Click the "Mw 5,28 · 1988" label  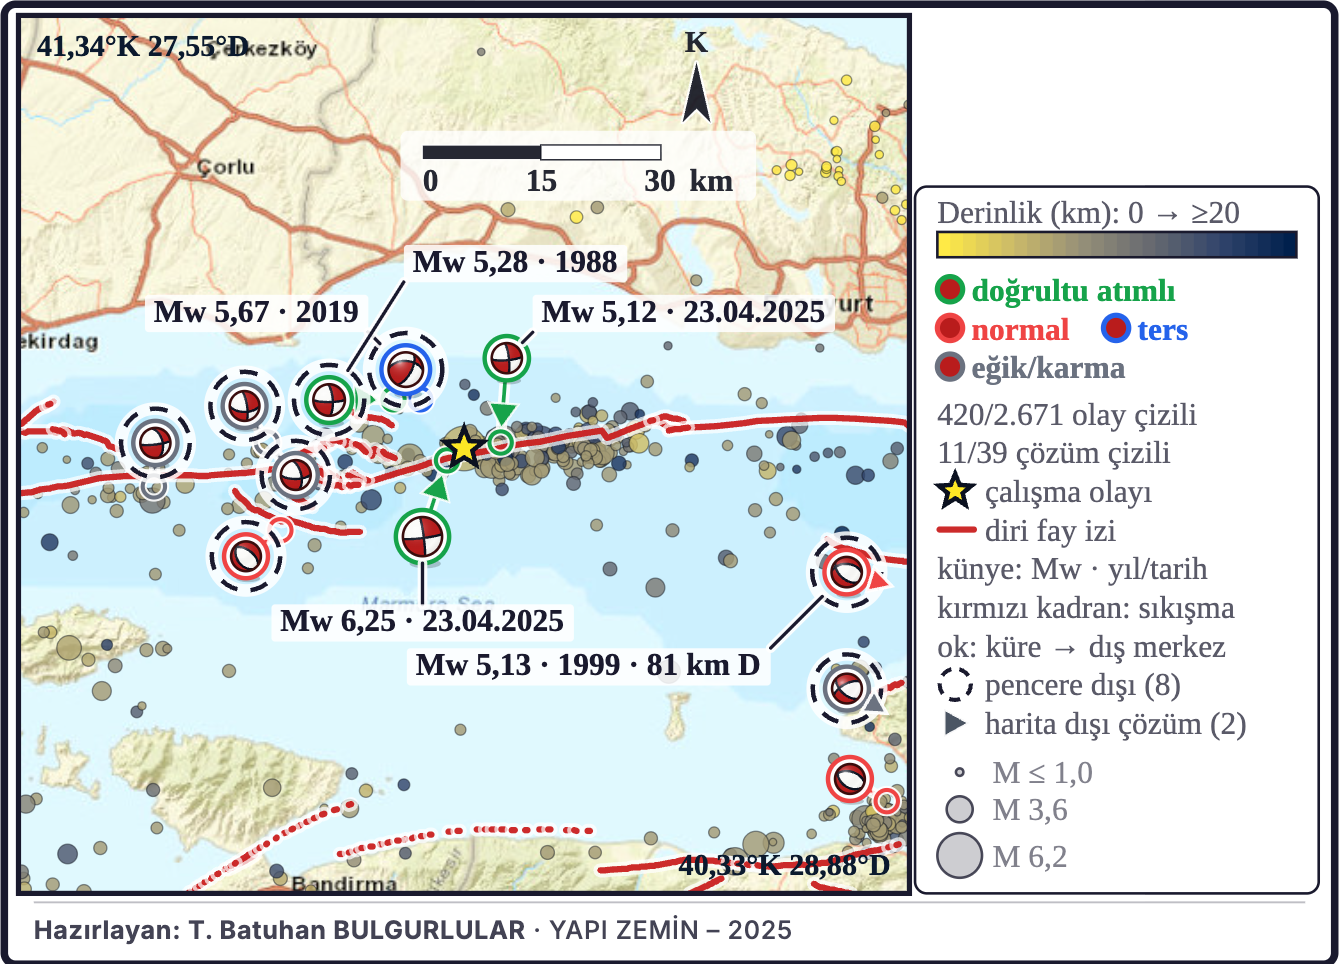pos(515,262)
